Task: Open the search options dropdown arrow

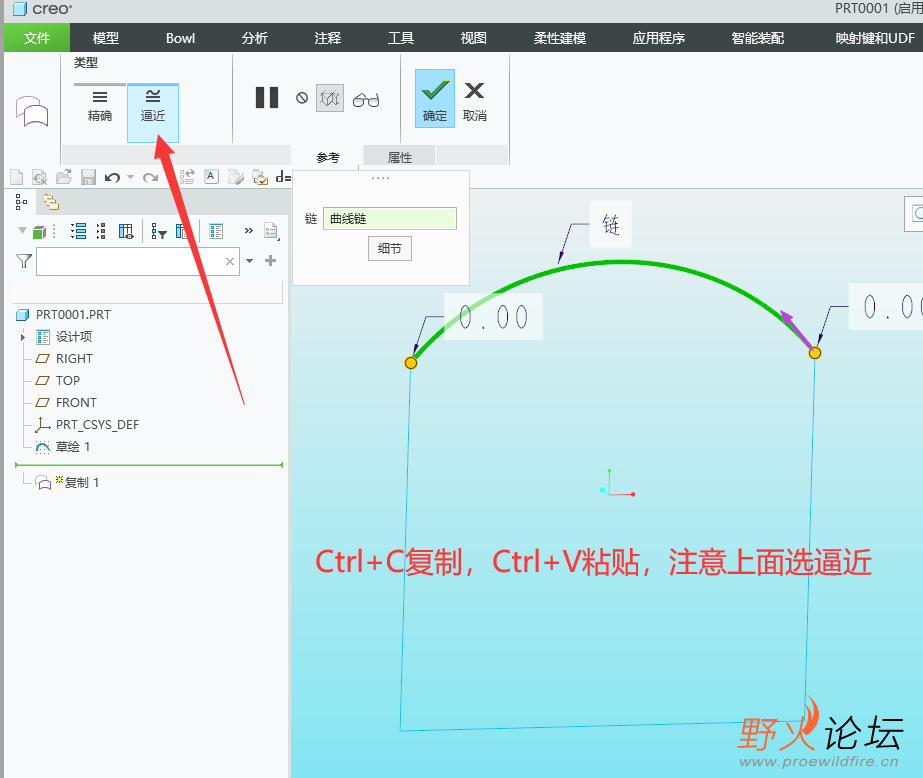Action: (250, 261)
